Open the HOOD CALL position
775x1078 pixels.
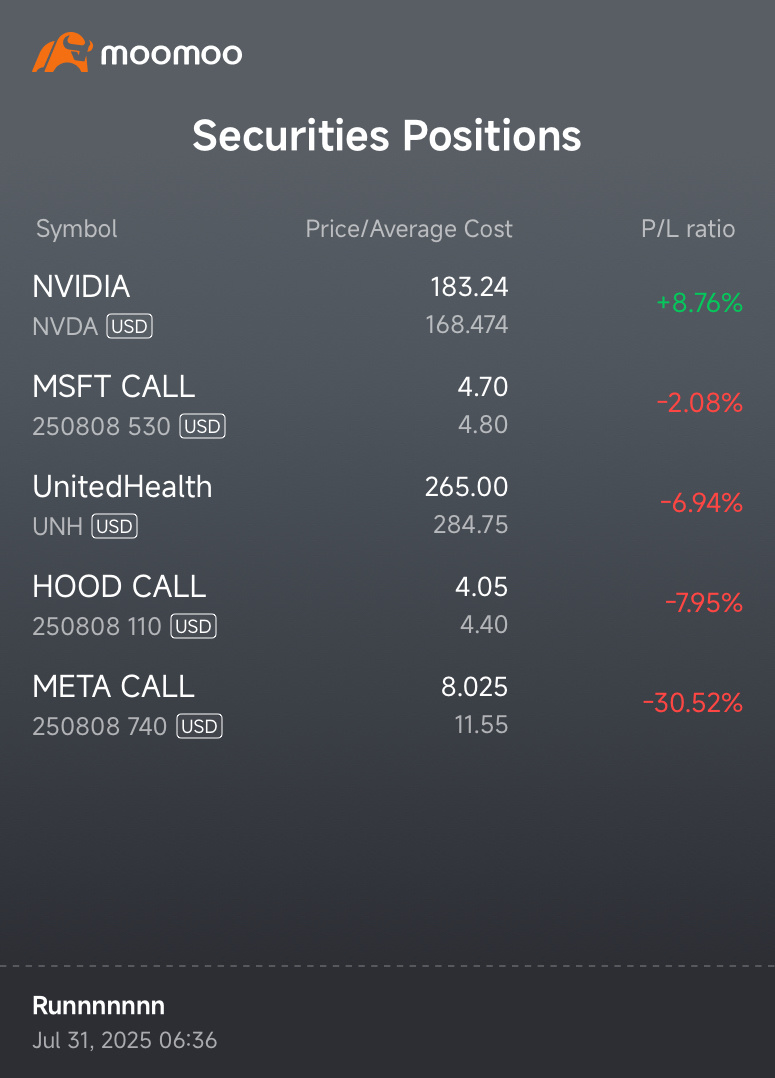click(387, 605)
